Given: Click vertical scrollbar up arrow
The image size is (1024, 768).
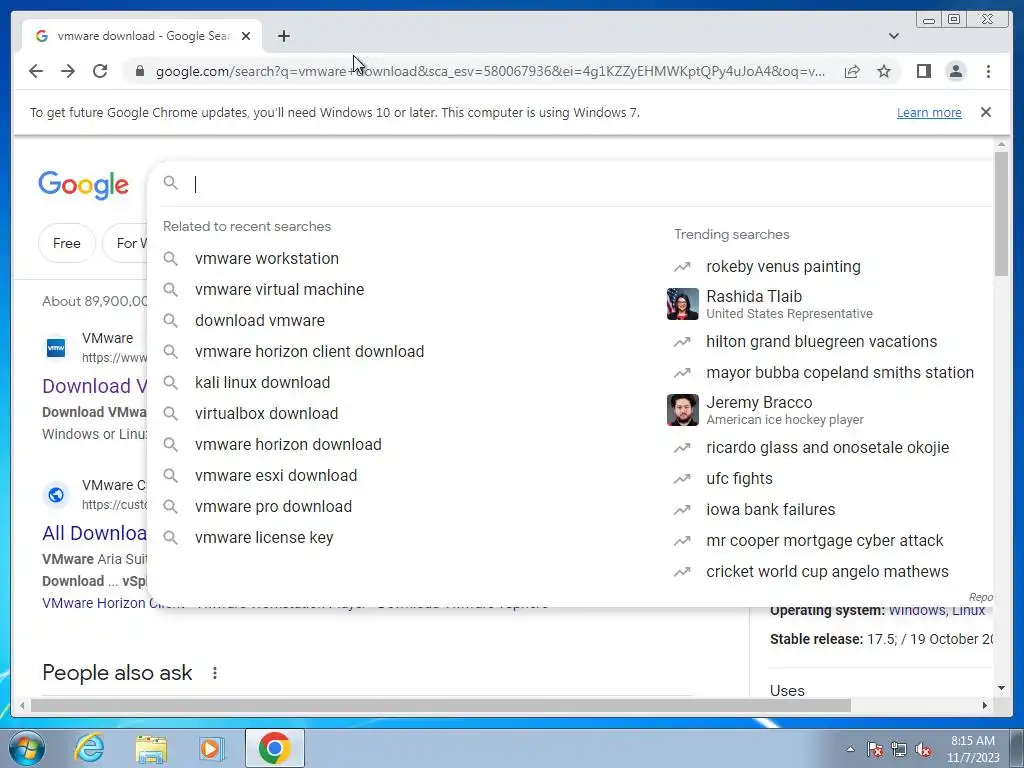Looking at the screenshot, I should click(x=1001, y=144).
